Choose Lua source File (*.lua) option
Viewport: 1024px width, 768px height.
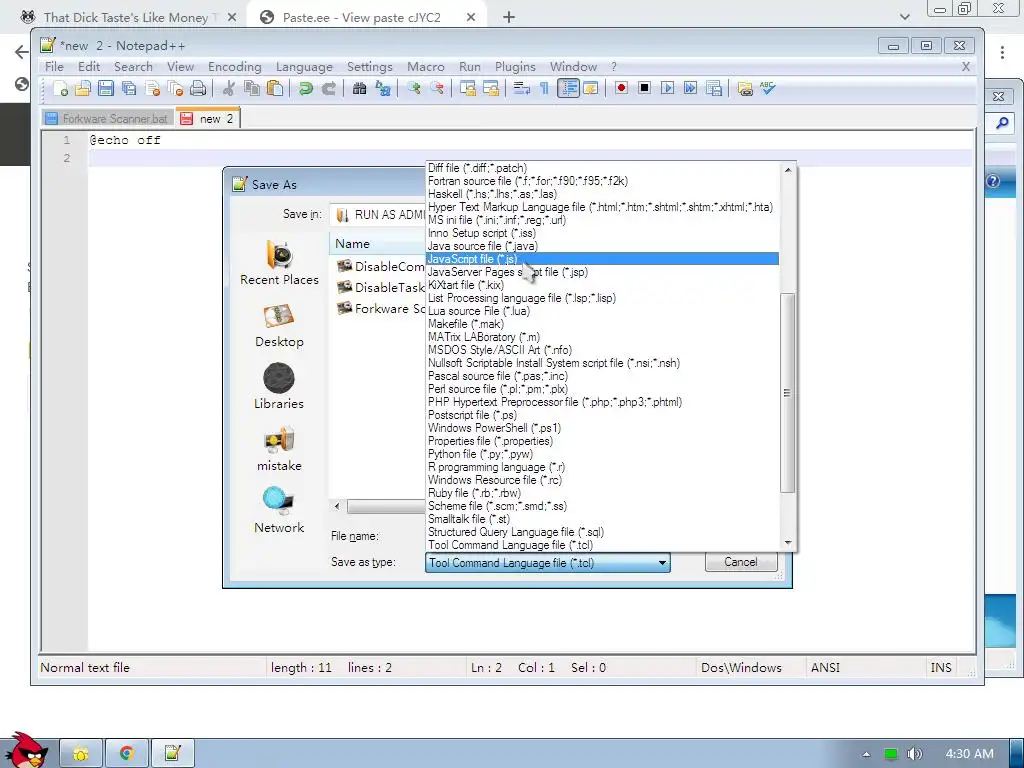point(601,311)
